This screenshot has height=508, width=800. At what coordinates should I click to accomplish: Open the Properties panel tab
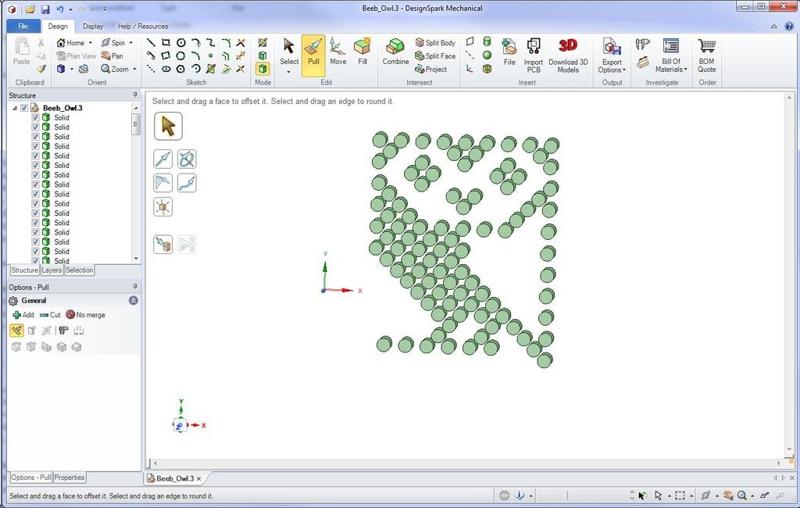coord(69,478)
